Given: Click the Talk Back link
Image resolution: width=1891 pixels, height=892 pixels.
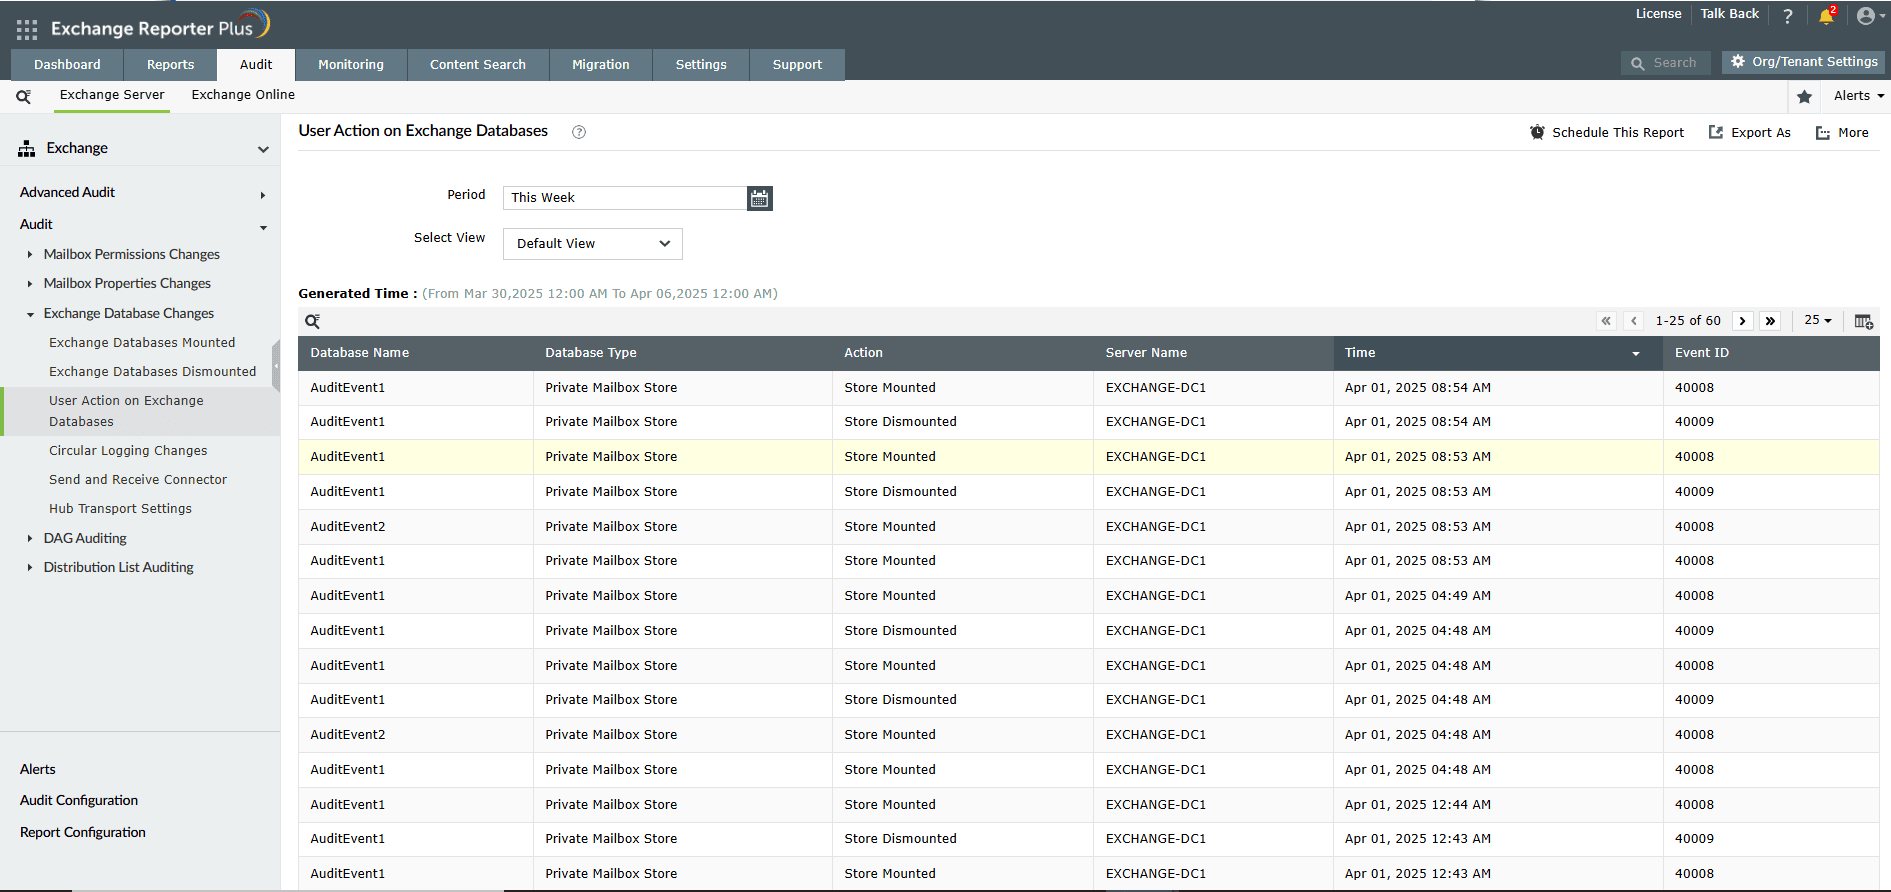Looking at the screenshot, I should tap(1730, 14).
